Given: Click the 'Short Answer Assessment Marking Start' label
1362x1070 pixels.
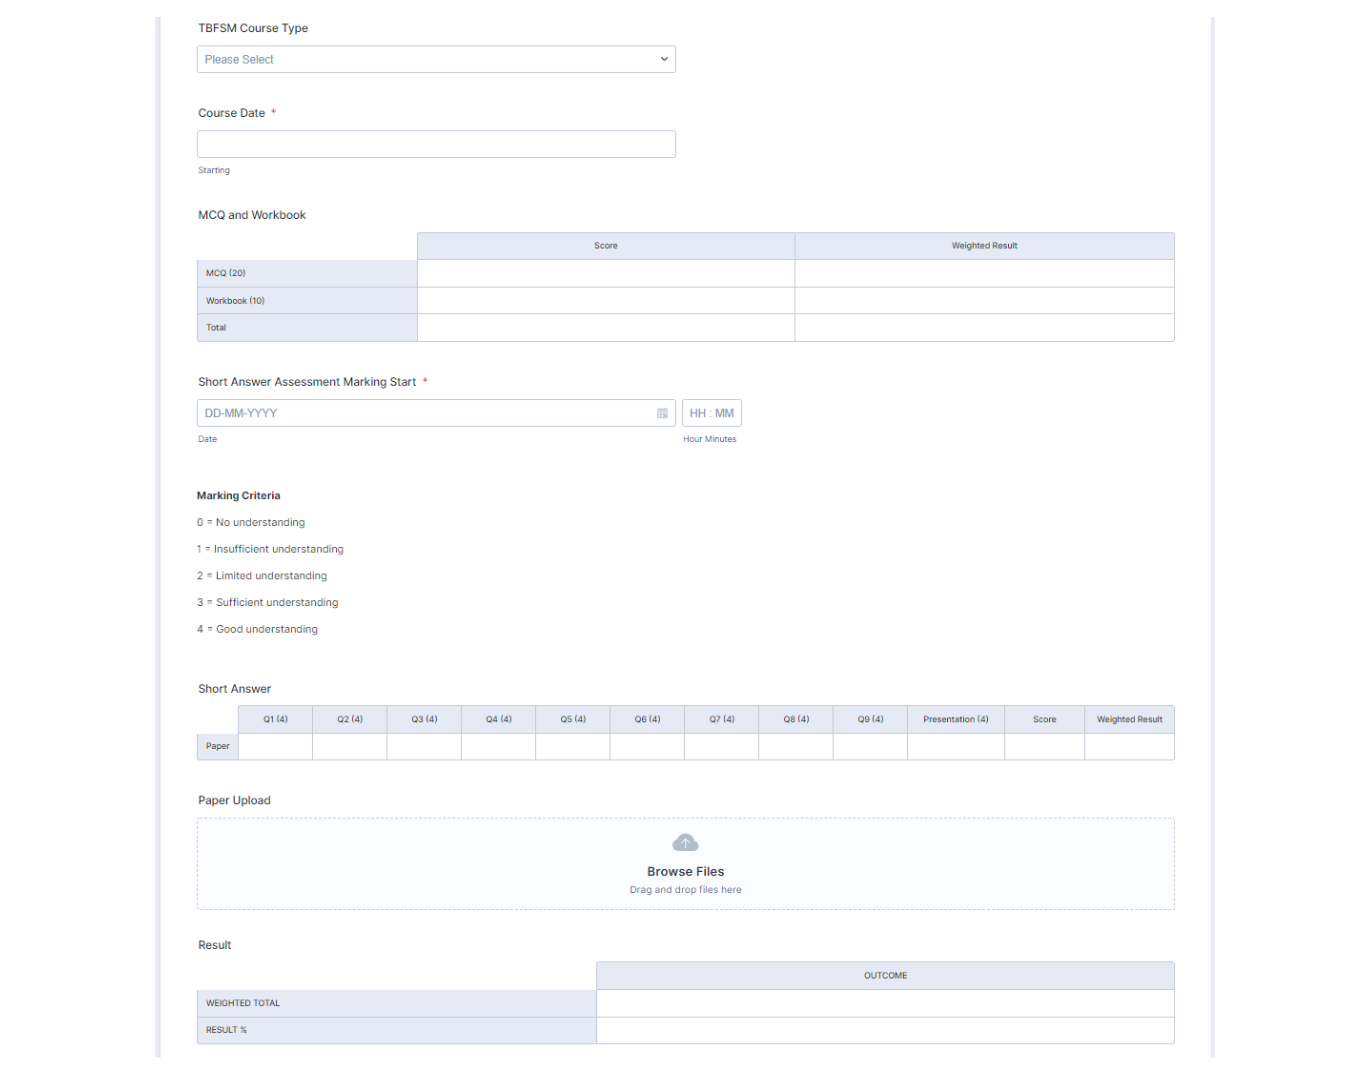Looking at the screenshot, I should click(x=307, y=382).
